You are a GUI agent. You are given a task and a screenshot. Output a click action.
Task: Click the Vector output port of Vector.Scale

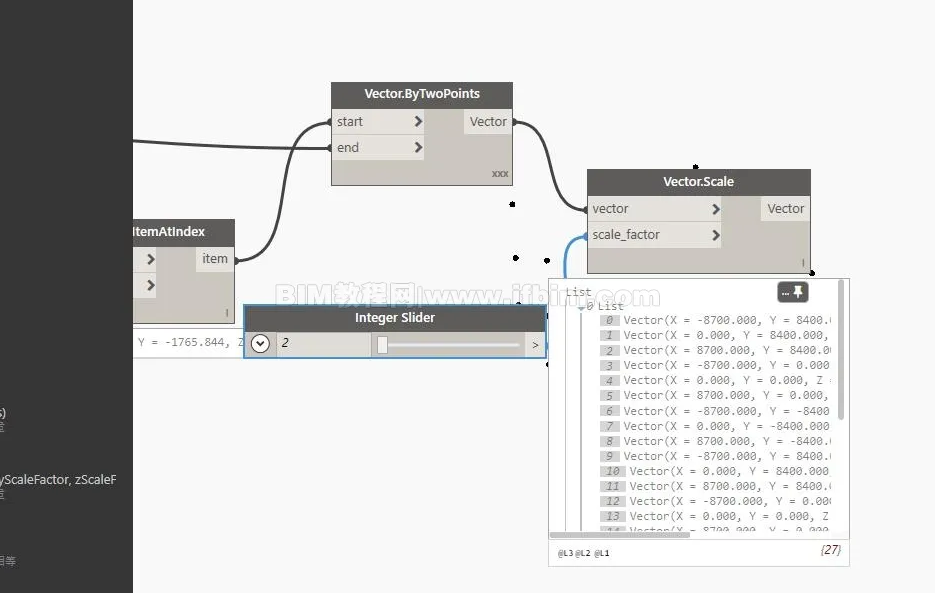[785, 209]
